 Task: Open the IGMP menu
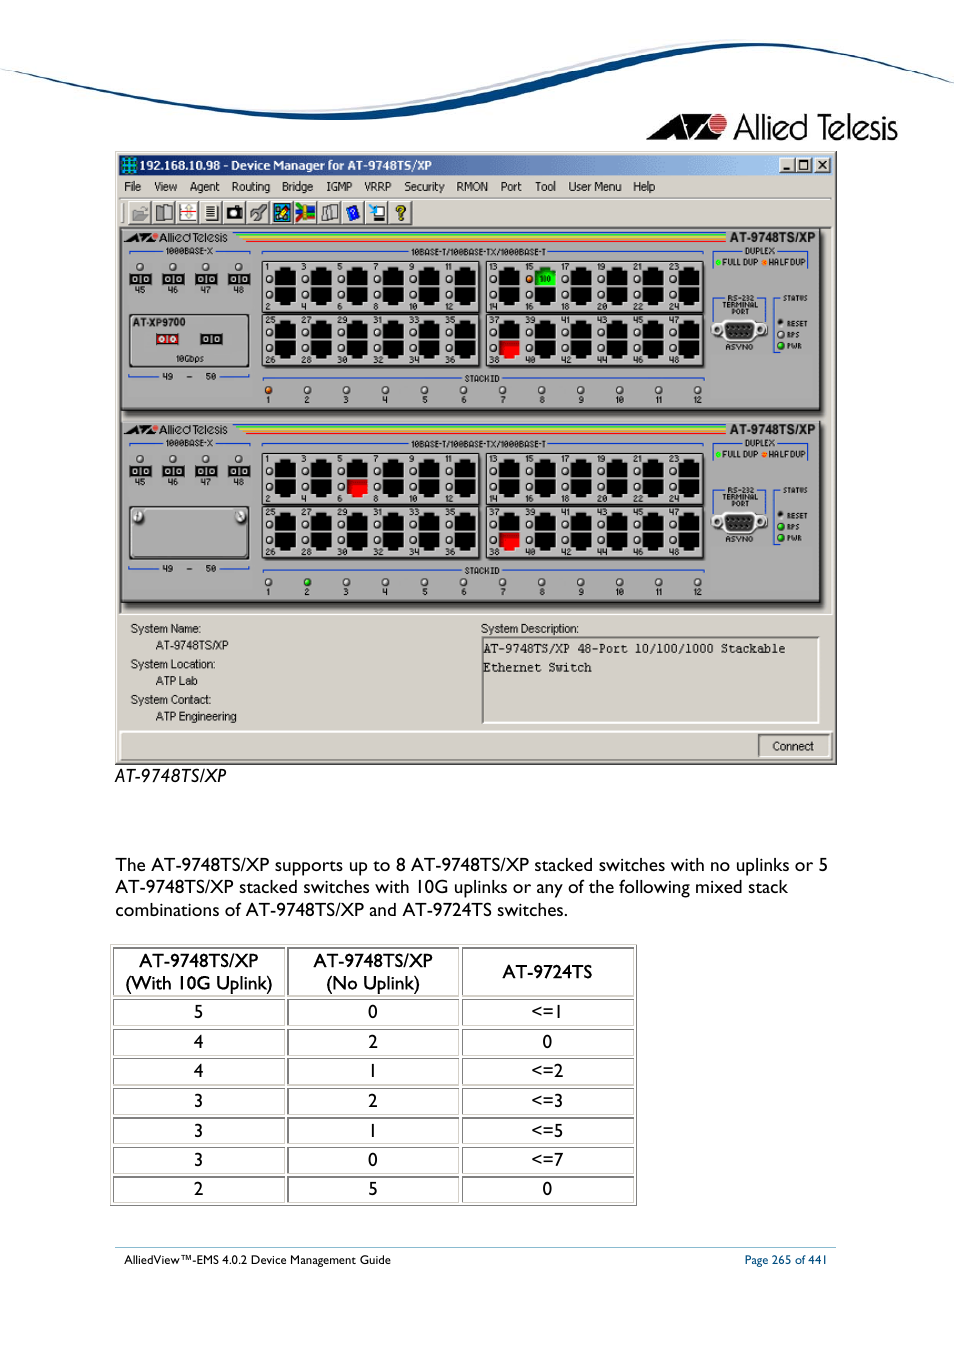(339, 187)
